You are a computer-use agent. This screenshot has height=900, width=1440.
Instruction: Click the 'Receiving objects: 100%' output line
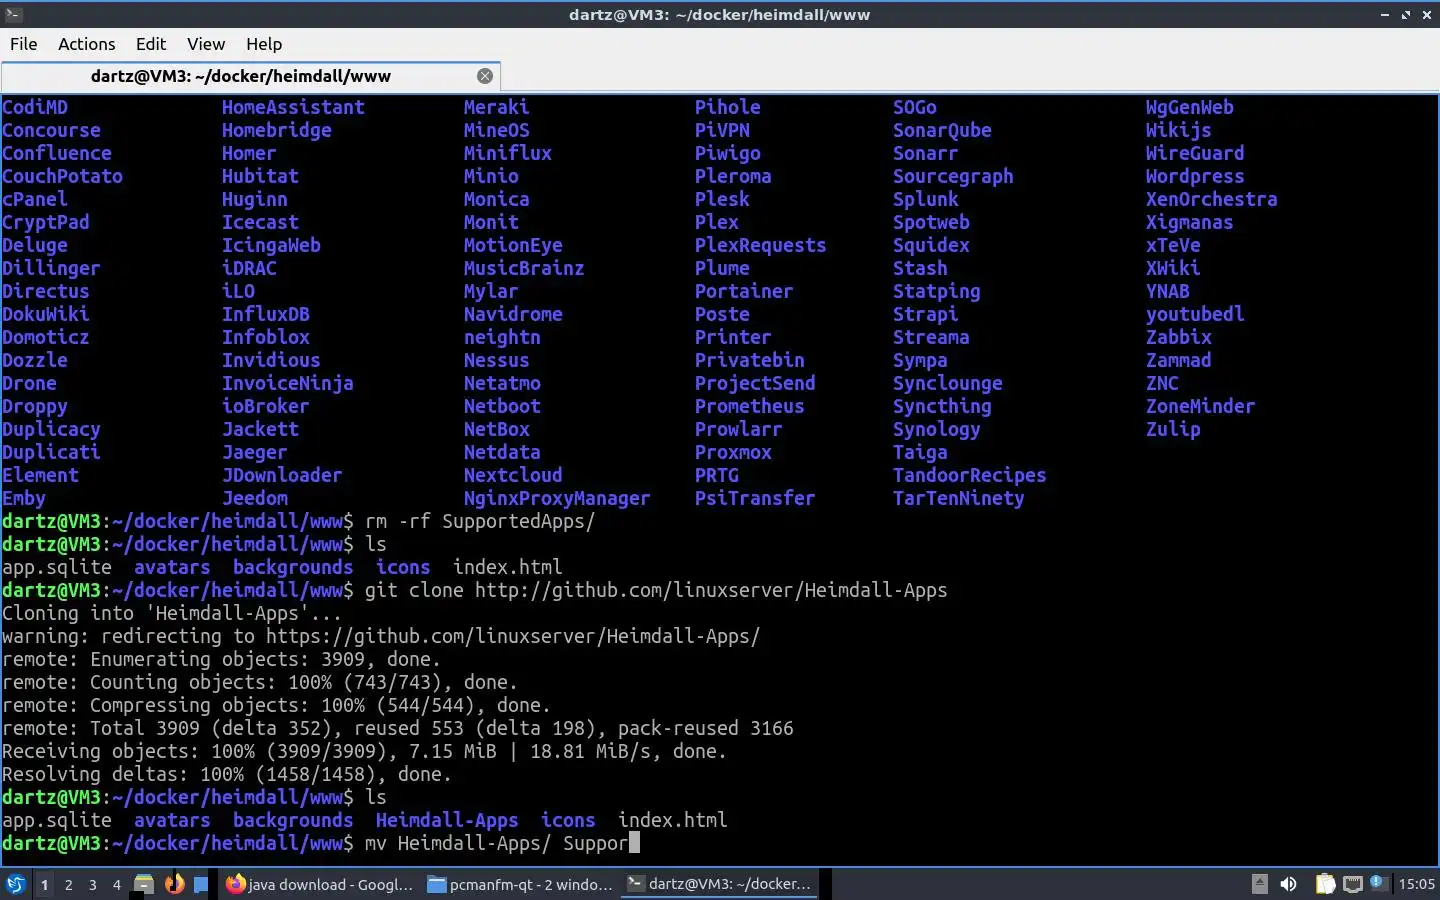[x=364, y=751]
